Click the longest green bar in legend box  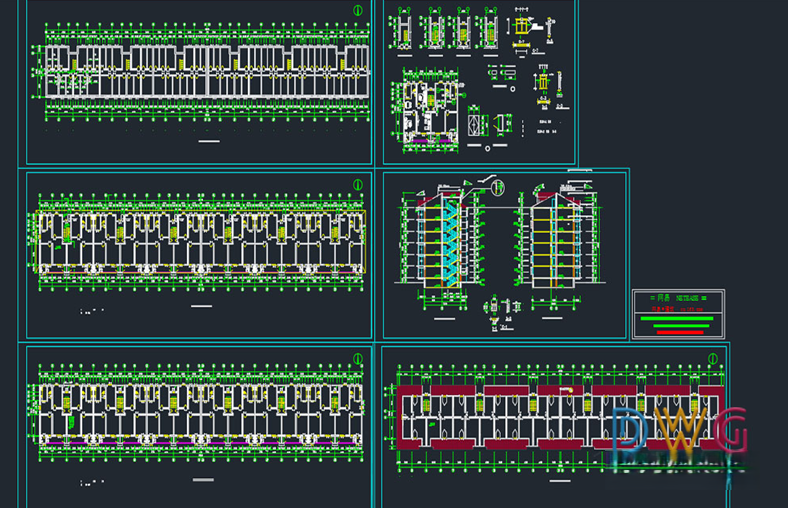(x=677, y=319)
